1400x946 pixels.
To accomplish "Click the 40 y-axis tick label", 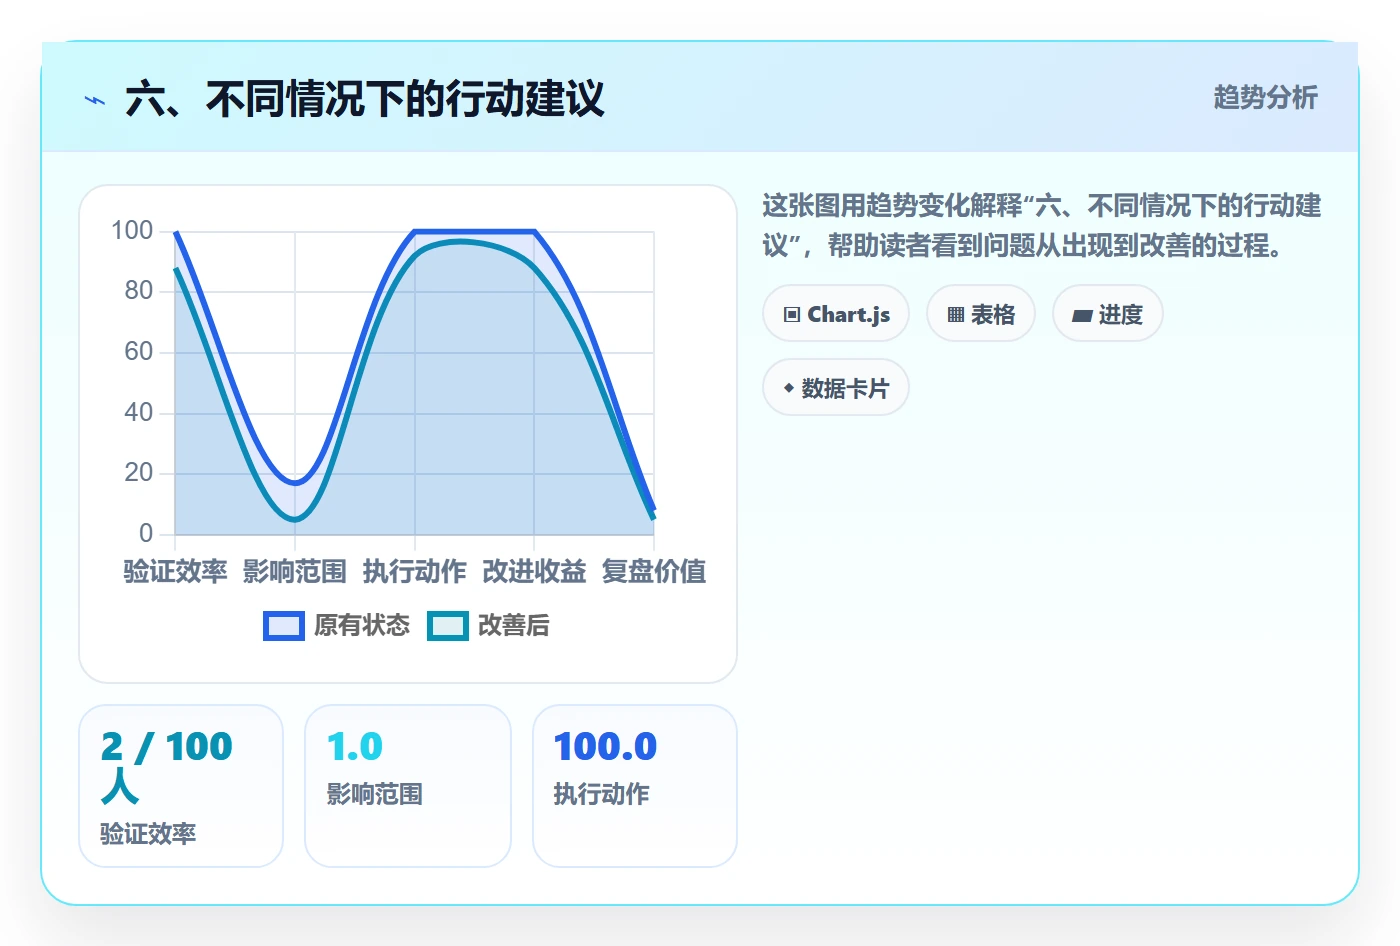I will 139,412.
